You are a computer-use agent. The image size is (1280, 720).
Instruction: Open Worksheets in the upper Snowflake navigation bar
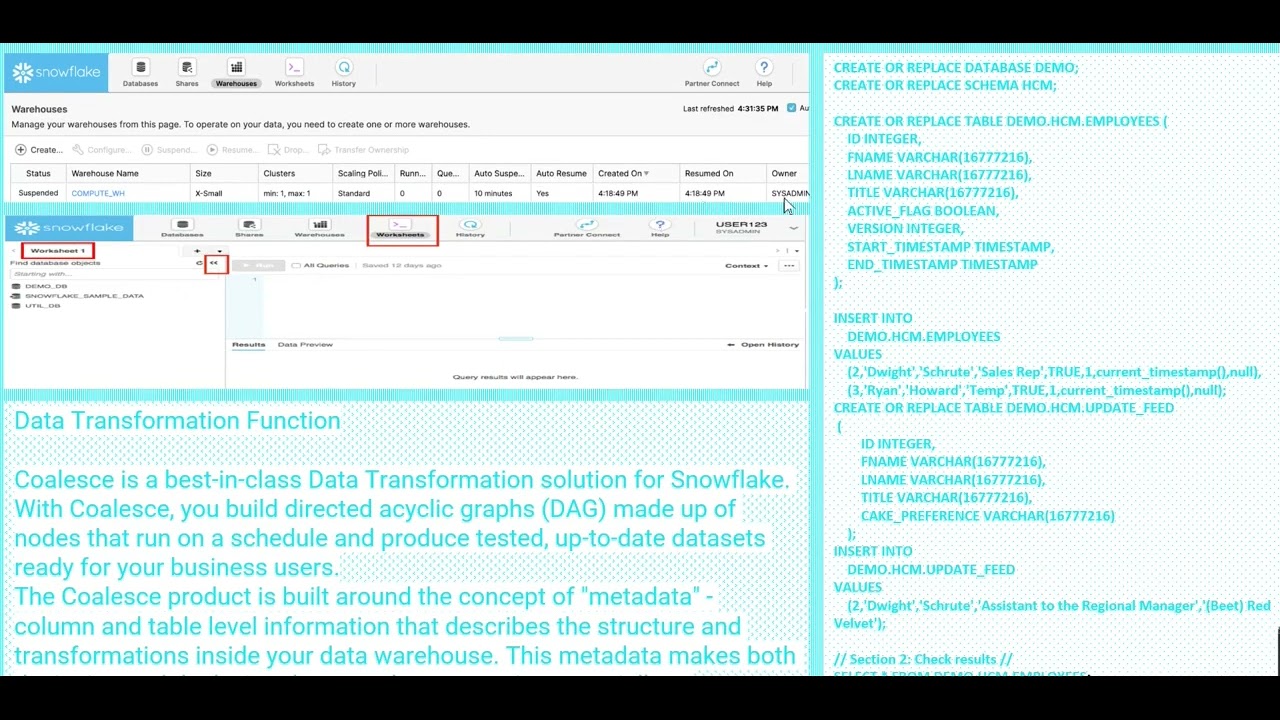point(294,74)
